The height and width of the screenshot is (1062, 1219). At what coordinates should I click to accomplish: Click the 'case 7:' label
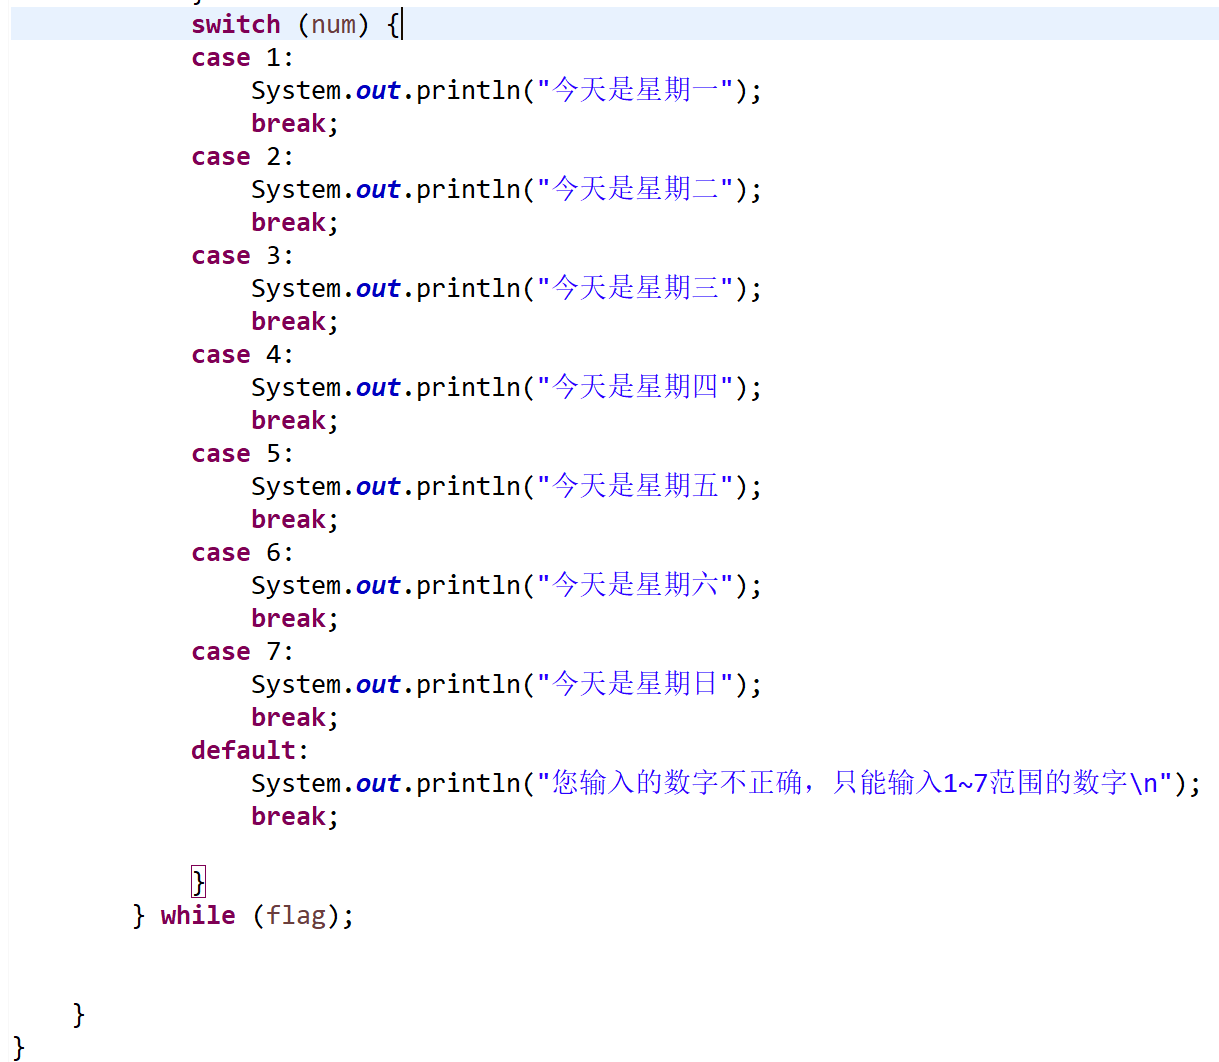pyautogui.click(x=242, y=651)
